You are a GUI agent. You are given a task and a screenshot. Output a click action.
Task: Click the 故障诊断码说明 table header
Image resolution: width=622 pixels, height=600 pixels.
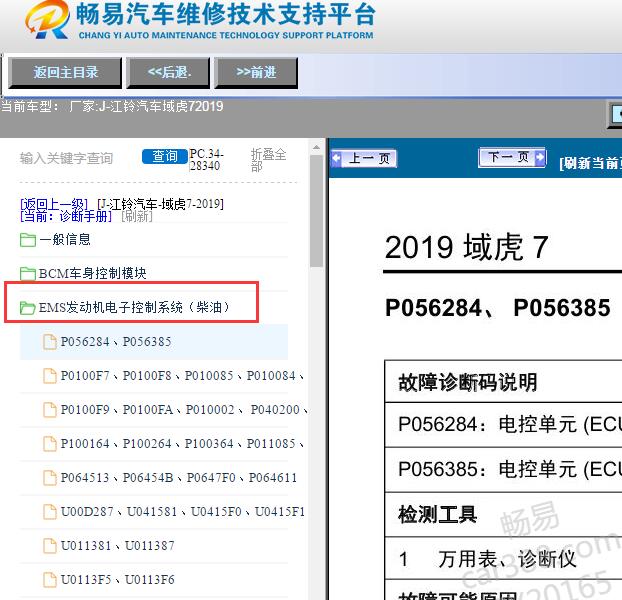467,382
